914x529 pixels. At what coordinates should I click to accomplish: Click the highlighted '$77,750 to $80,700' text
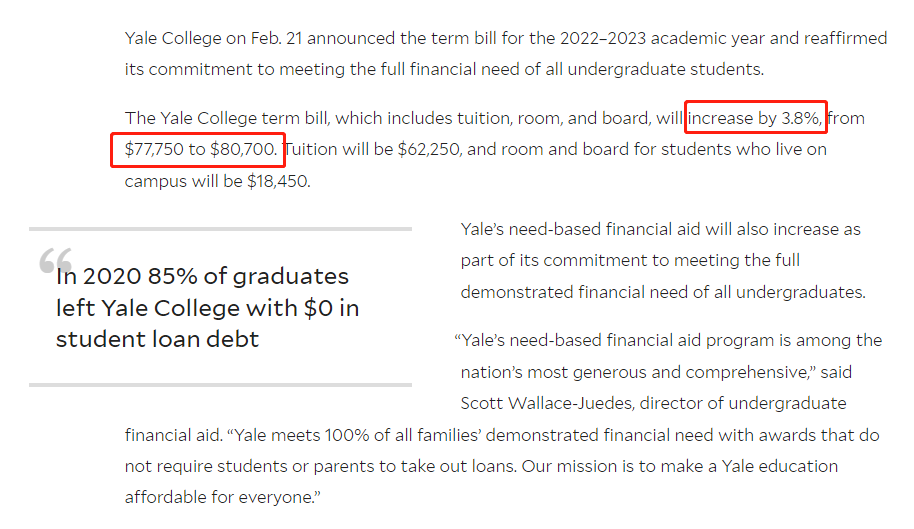click(201, 149)
